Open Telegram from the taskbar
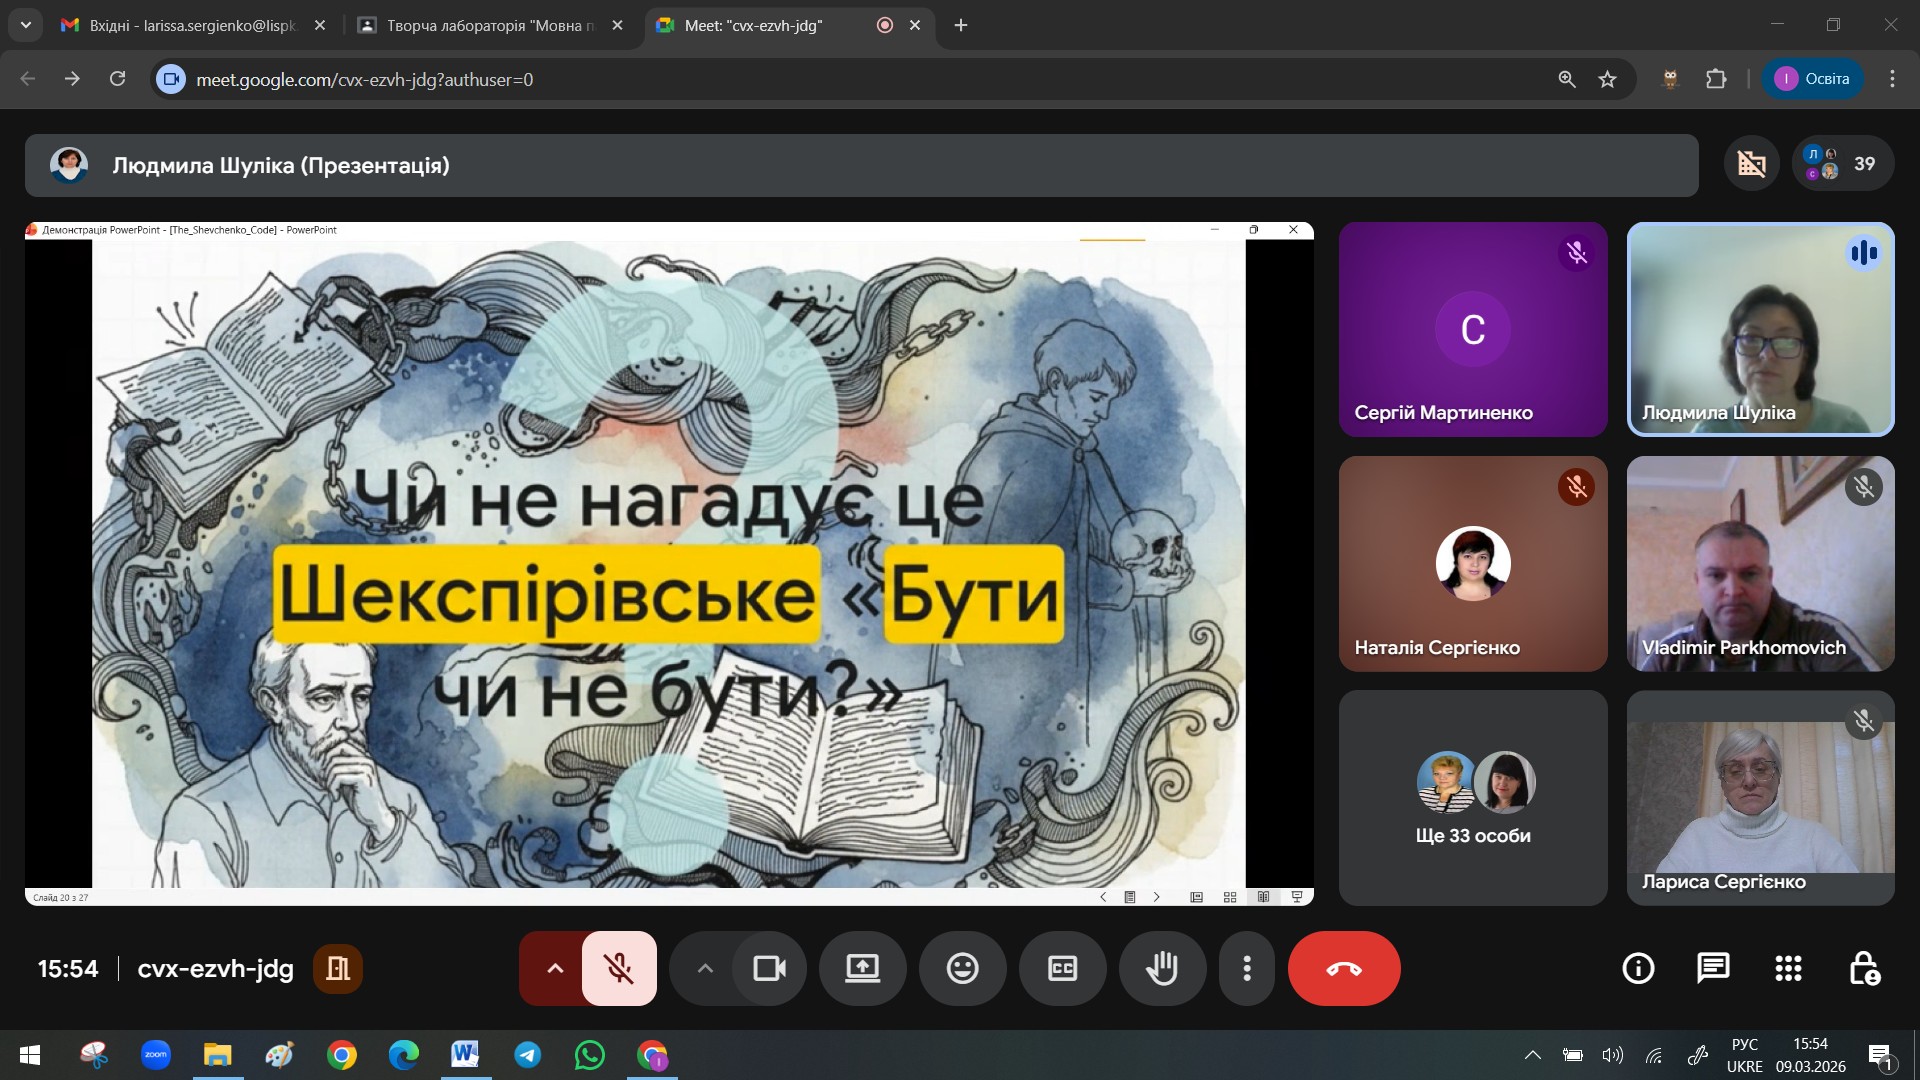 [528, 1055]
